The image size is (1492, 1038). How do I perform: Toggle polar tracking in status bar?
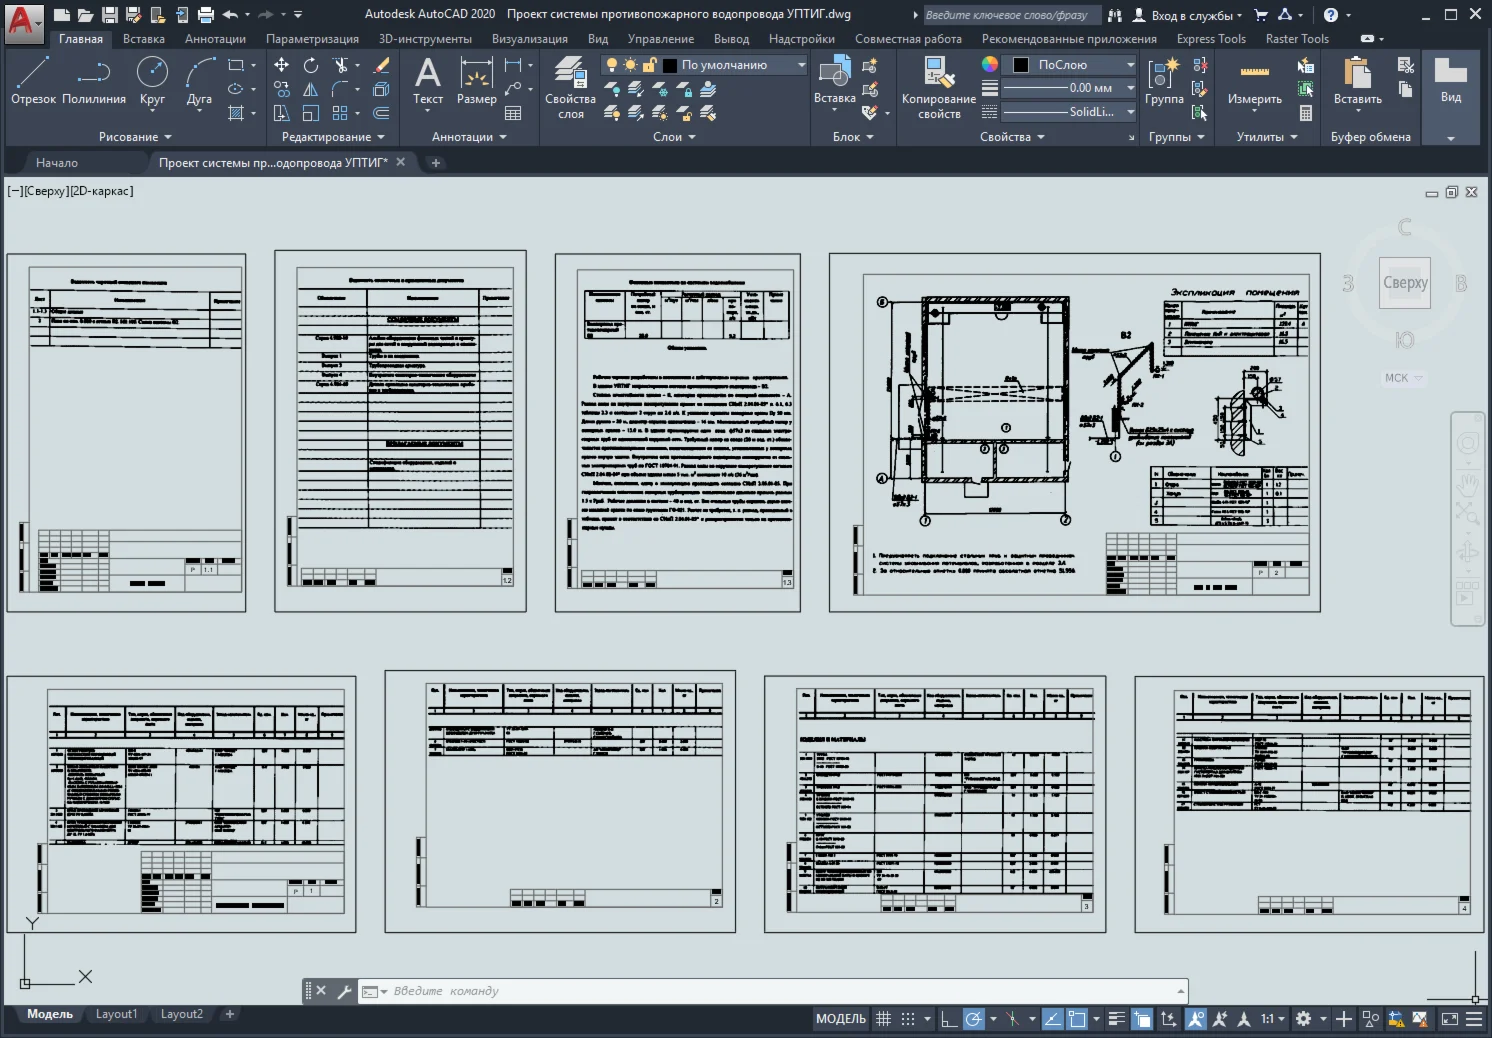coord(973,1019)
